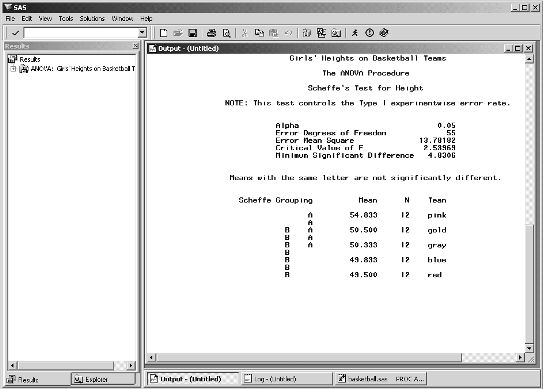Click the 'The ANOVA Procedure' heading
This screenshot has width=543, height=389.
pos(366,73)
